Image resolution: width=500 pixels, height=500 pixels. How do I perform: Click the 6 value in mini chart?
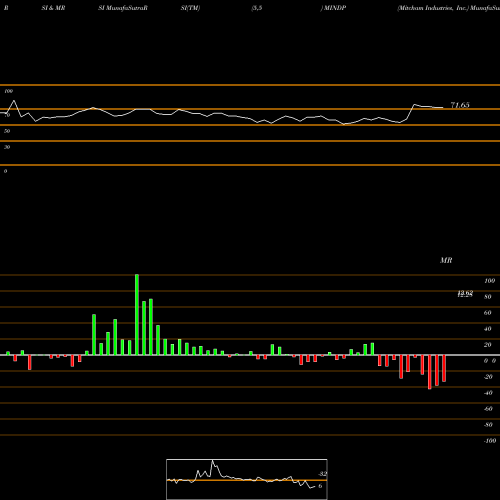(x=320, y=486)
